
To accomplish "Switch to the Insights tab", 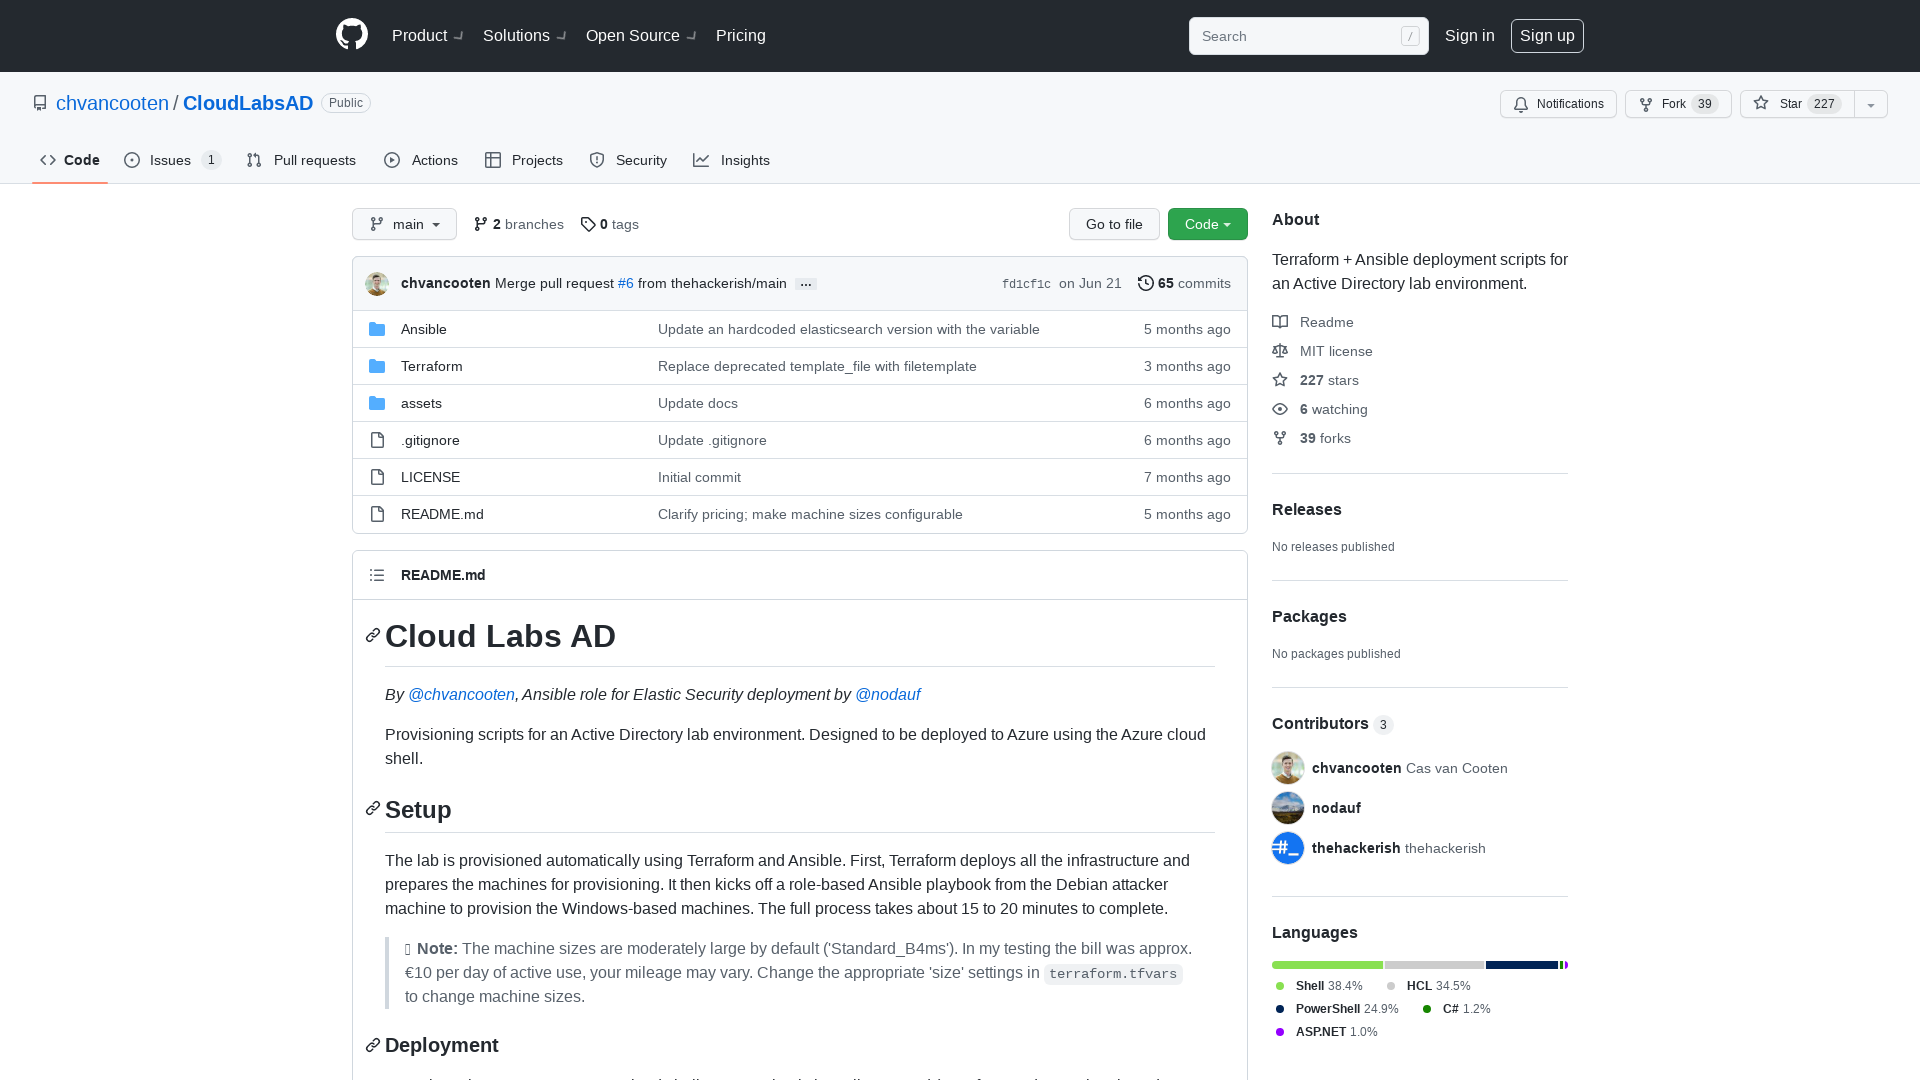I will [732, 160].
